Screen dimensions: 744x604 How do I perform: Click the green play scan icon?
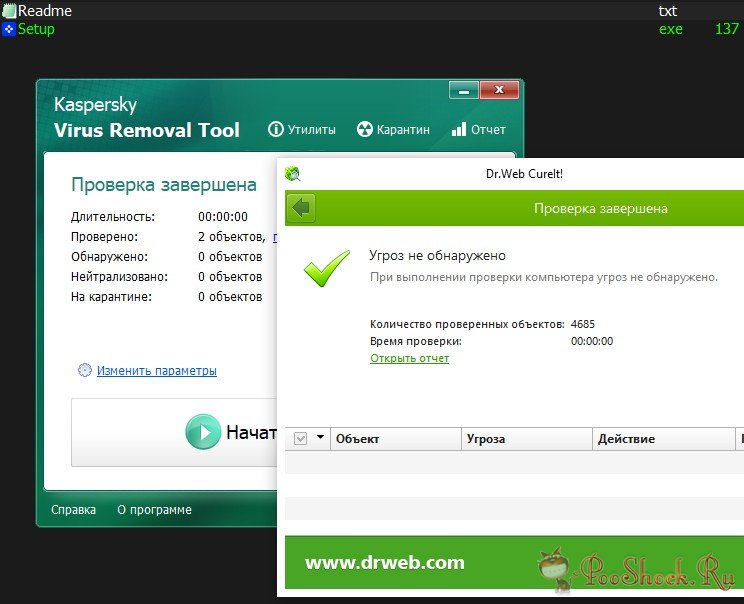203,432
